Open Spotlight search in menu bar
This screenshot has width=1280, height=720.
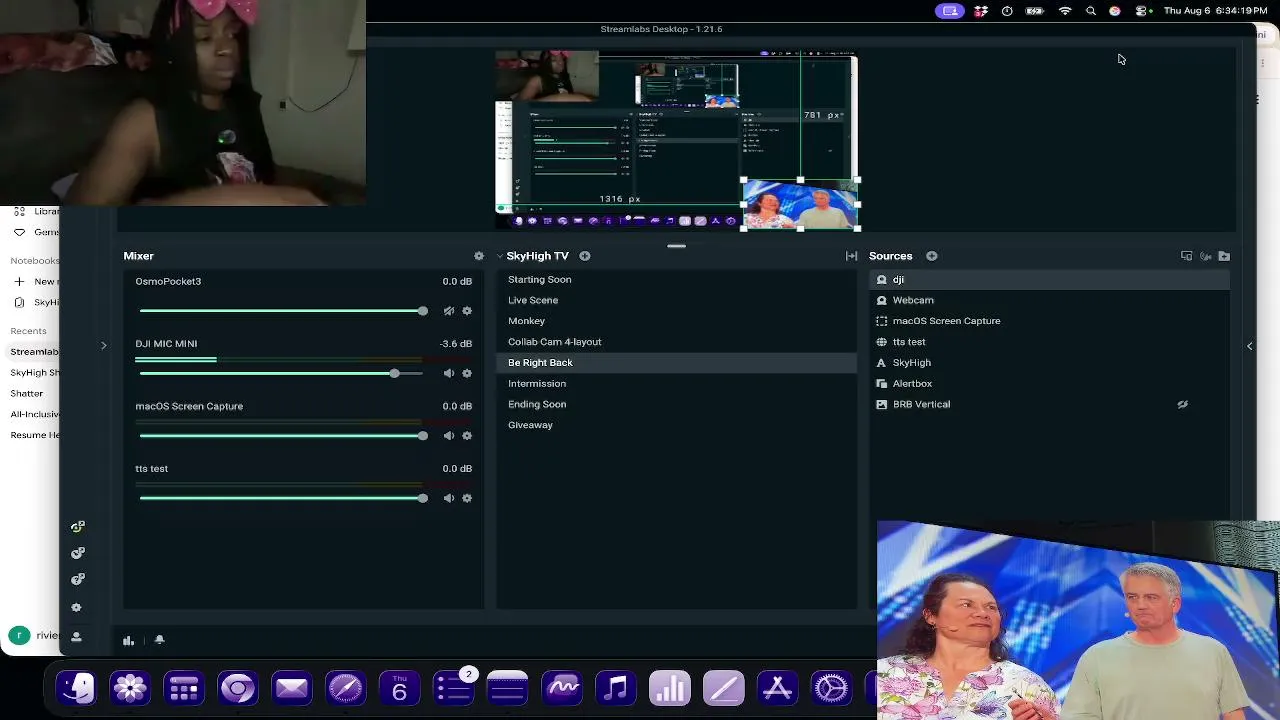[1091, 11]
